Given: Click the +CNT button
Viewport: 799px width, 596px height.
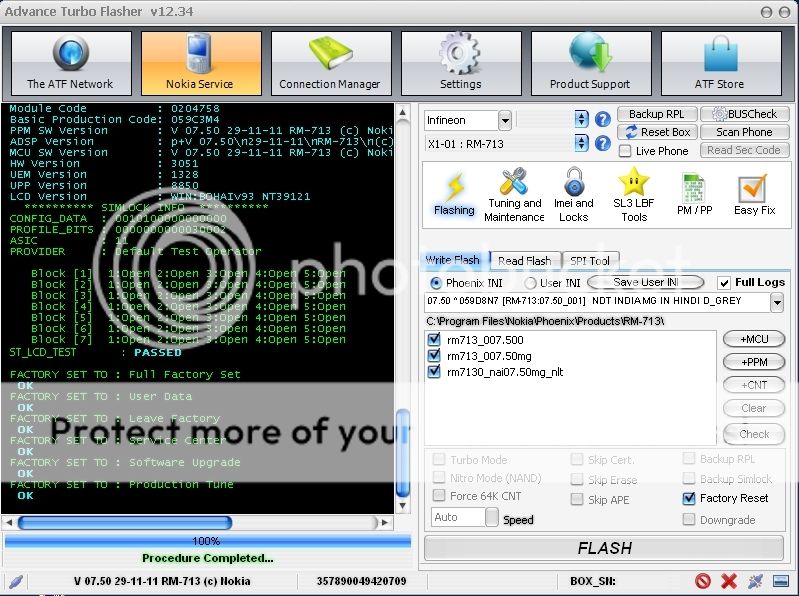Looking at the screenshot, I should point(754,385).
